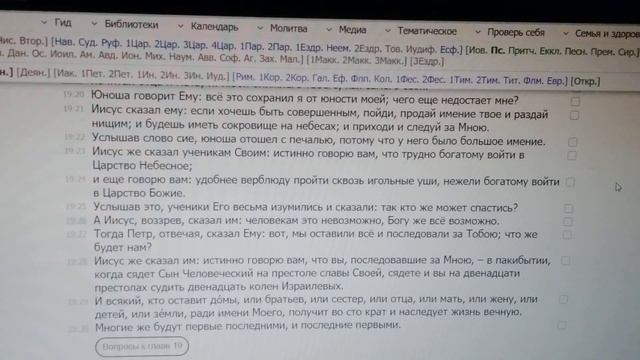Viewport: 640px width, 360px height.
Task: Tick checkbox for verse Иисус же сказал ученикам
Action: [x=572, y=156]
